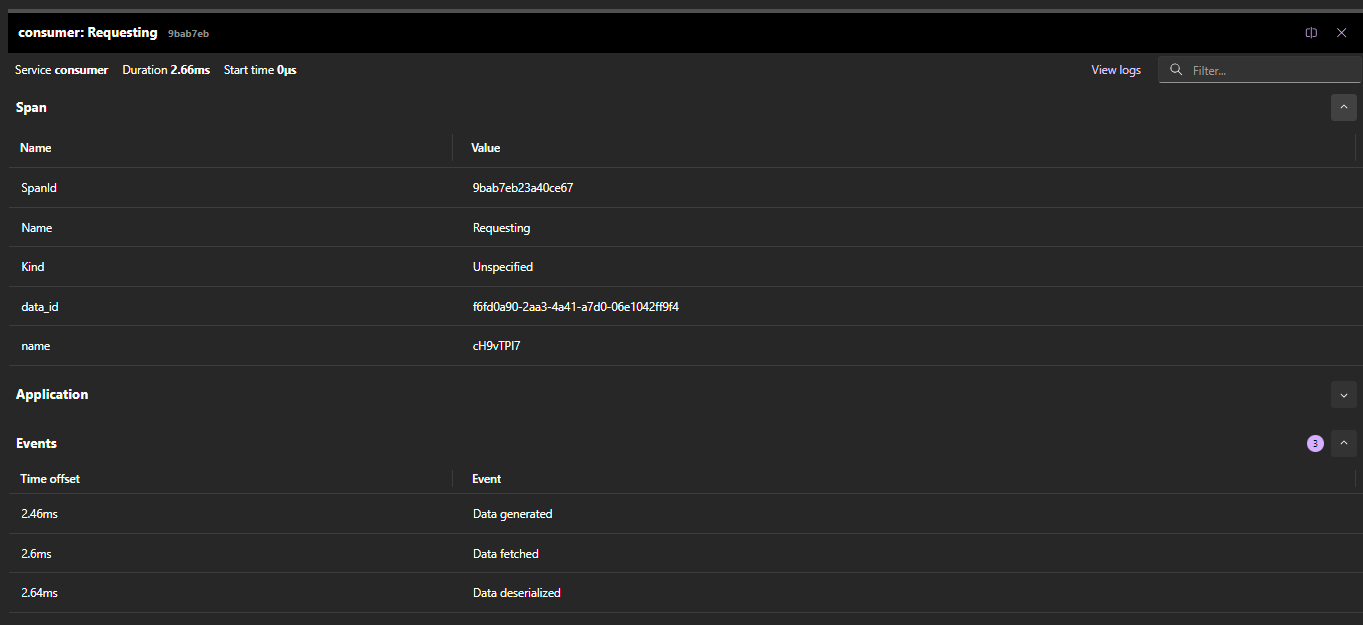Click the data_id row label

pos(40,307)
